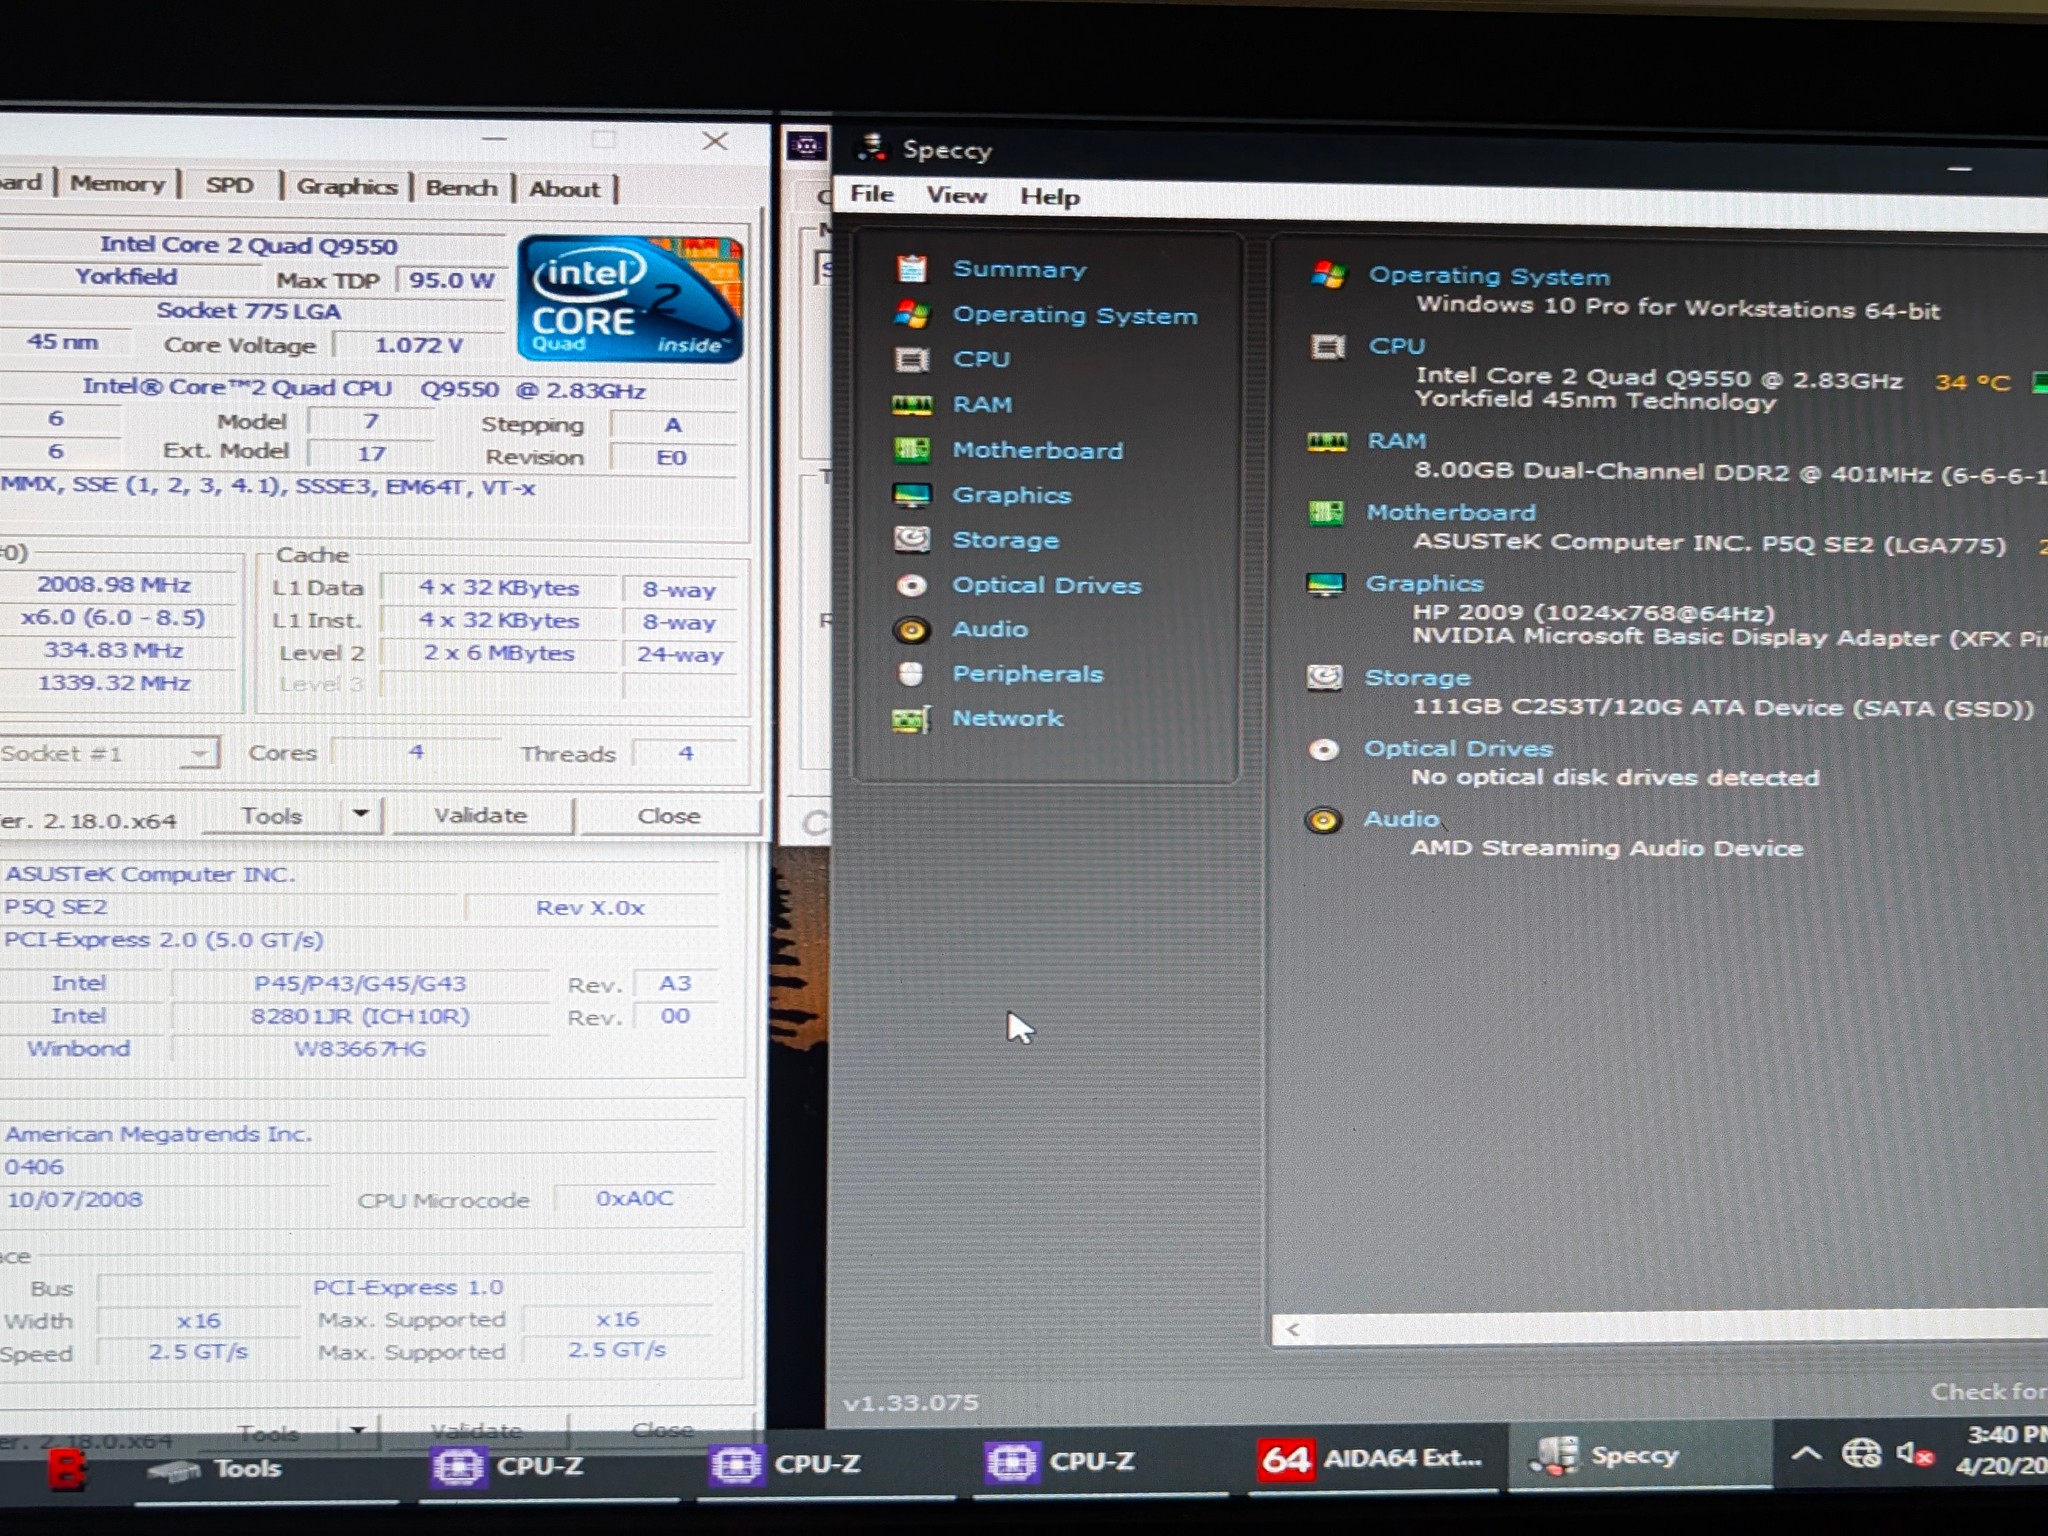Open the Motherboard sidebar icon
The image size is (2048, 1536).
tap(911, 450)
